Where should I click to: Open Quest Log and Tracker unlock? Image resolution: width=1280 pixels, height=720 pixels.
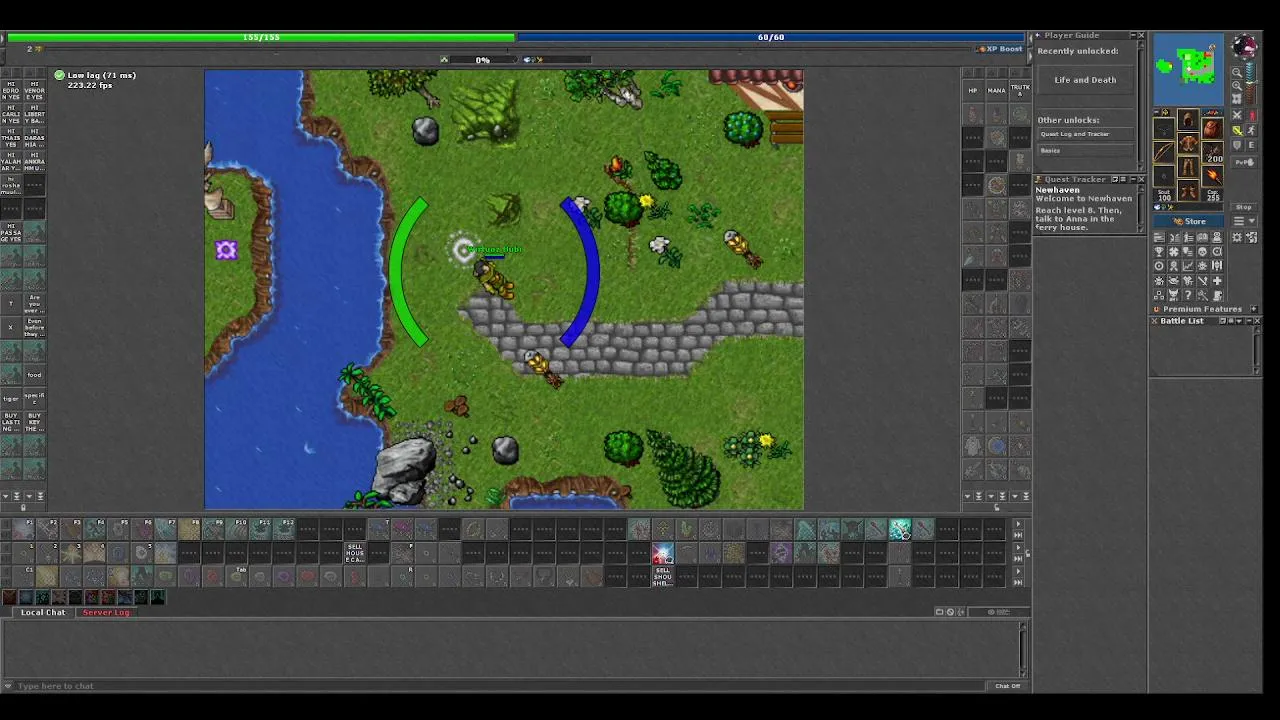point(1085,134)
